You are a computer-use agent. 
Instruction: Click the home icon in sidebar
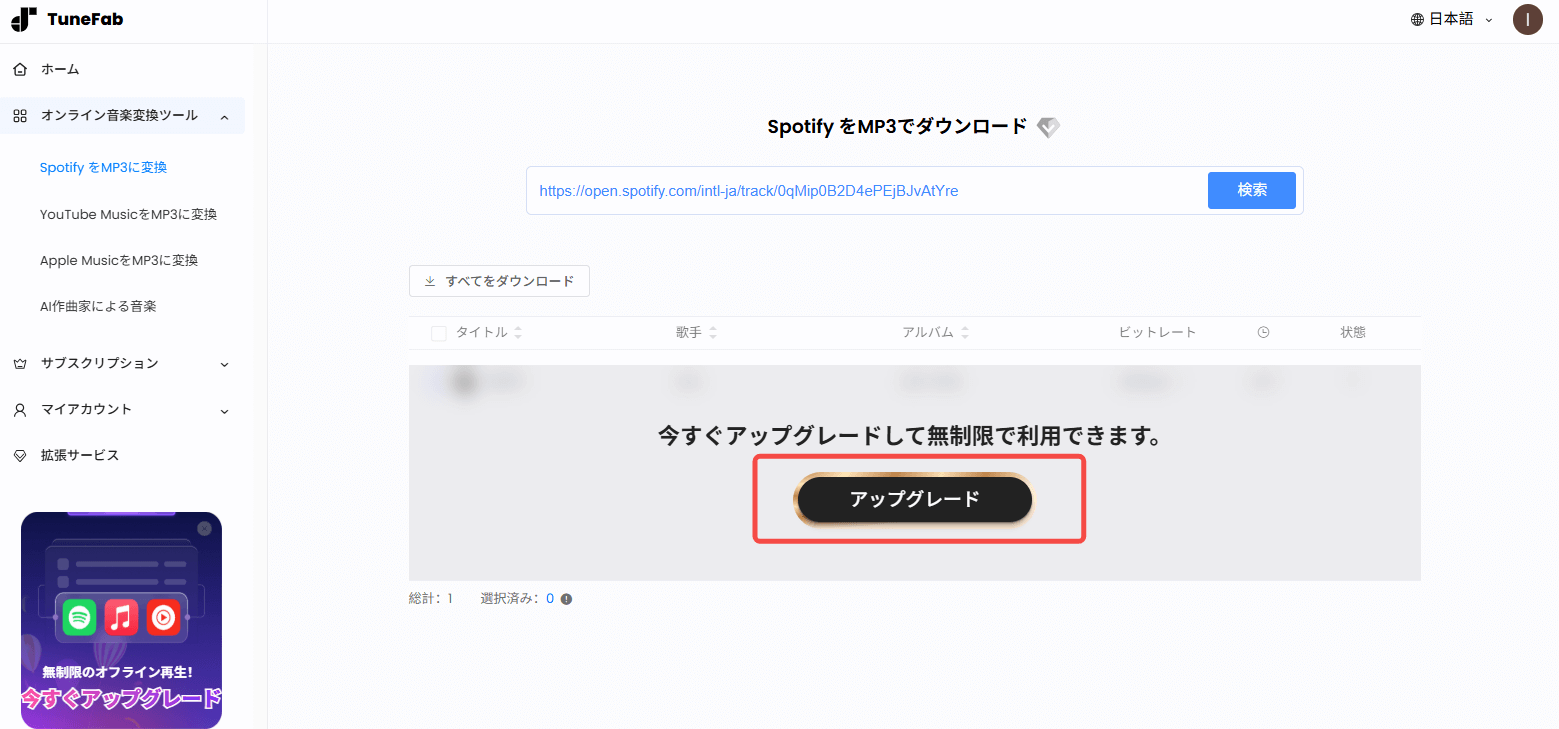pos(20,70)
